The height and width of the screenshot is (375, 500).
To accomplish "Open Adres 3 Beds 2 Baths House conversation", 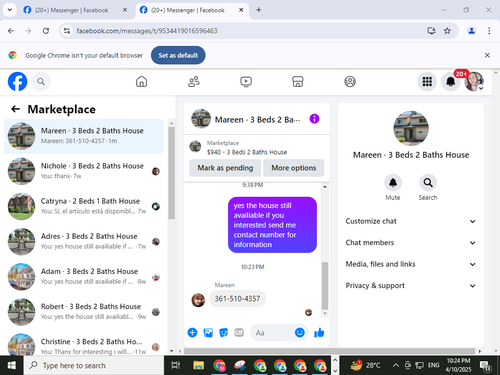I will pos(84,241).
